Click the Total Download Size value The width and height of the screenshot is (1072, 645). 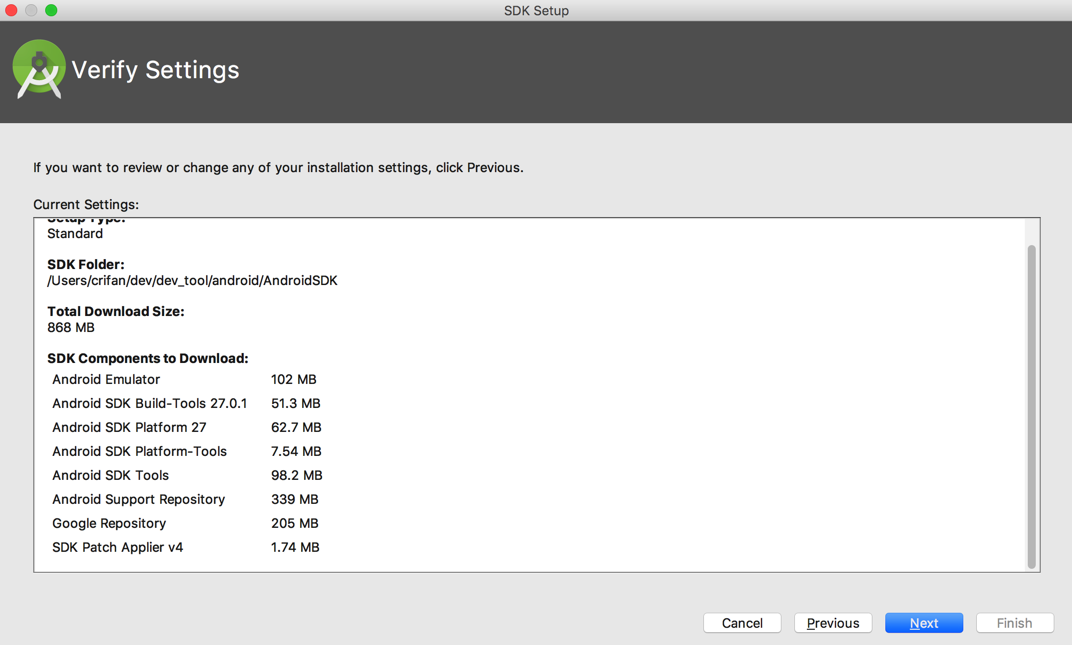point(71,328)
